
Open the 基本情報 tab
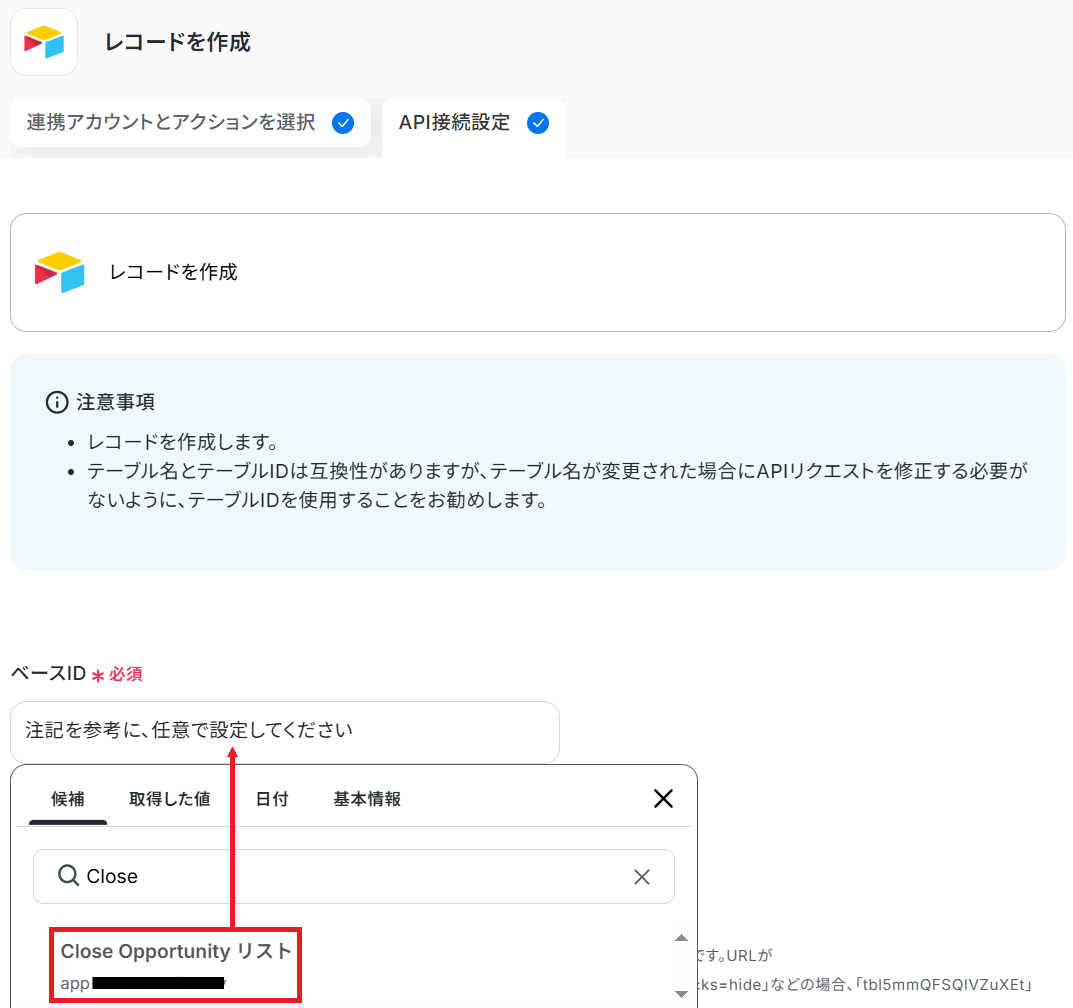click(x=367, y=799)
